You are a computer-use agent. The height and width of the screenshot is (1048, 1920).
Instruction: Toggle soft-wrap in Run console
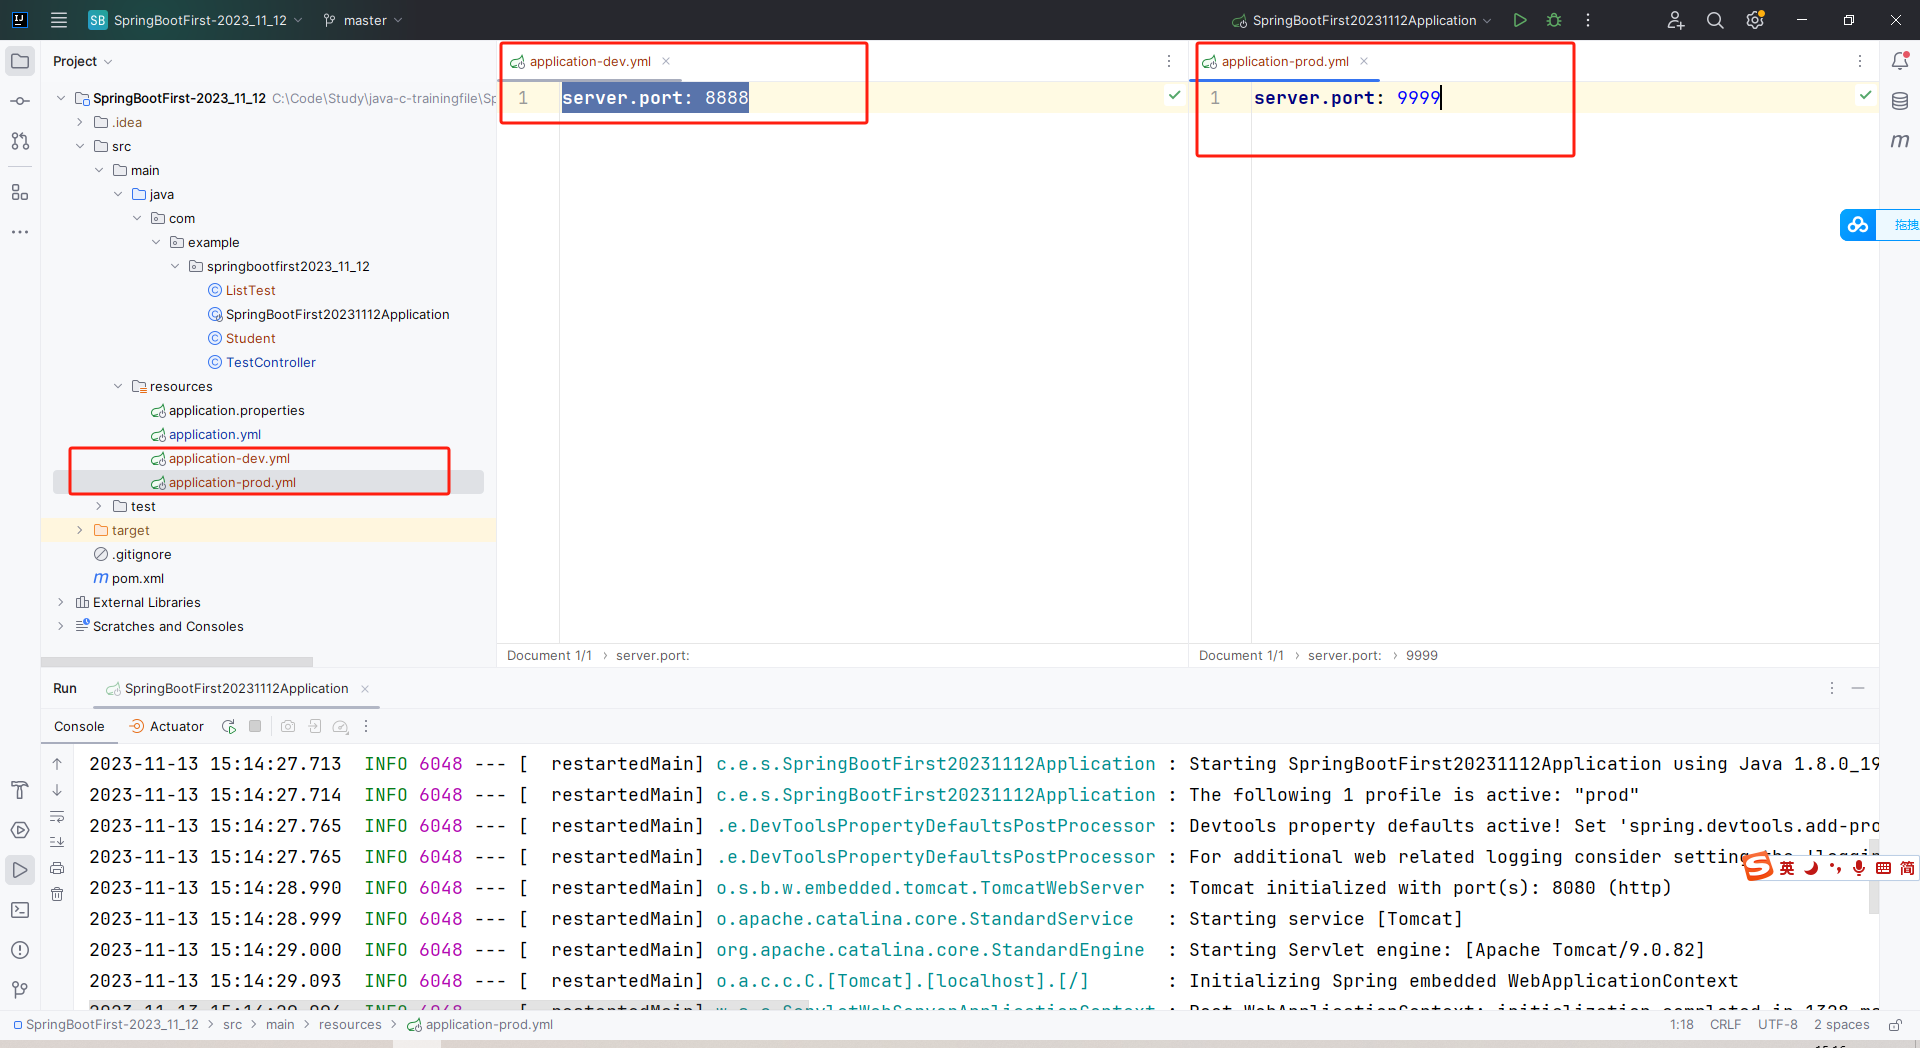click(x=57, y=816)
